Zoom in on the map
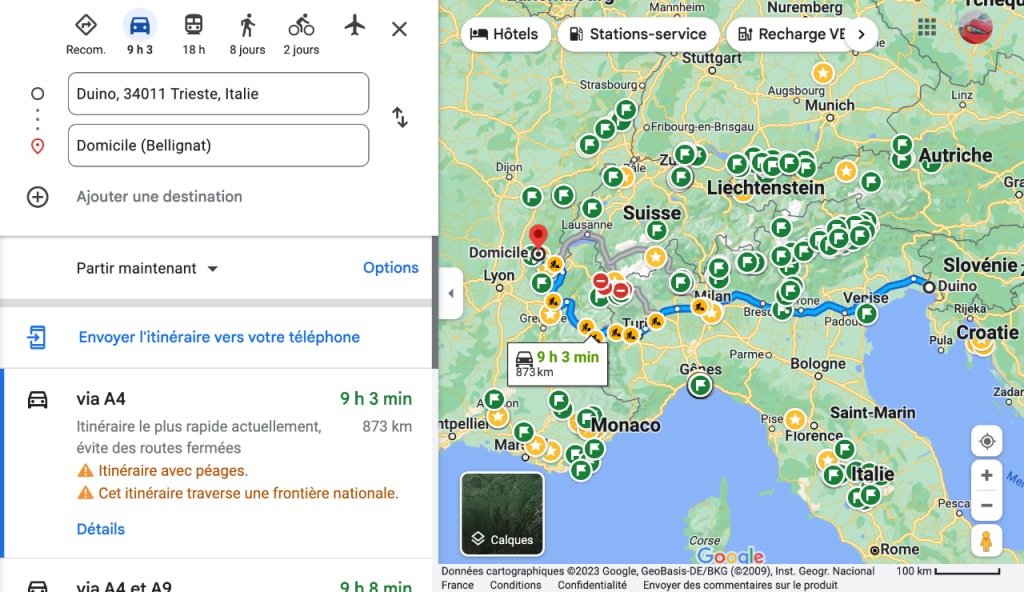The width and height of the screenshot is (1024, 592). (x=987, y=475)
